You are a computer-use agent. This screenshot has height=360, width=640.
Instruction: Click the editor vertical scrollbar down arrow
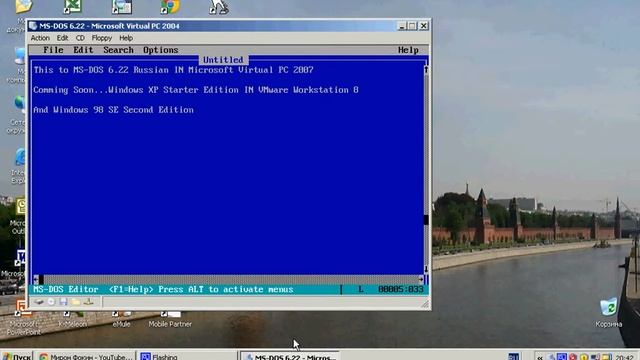point(426,269)
